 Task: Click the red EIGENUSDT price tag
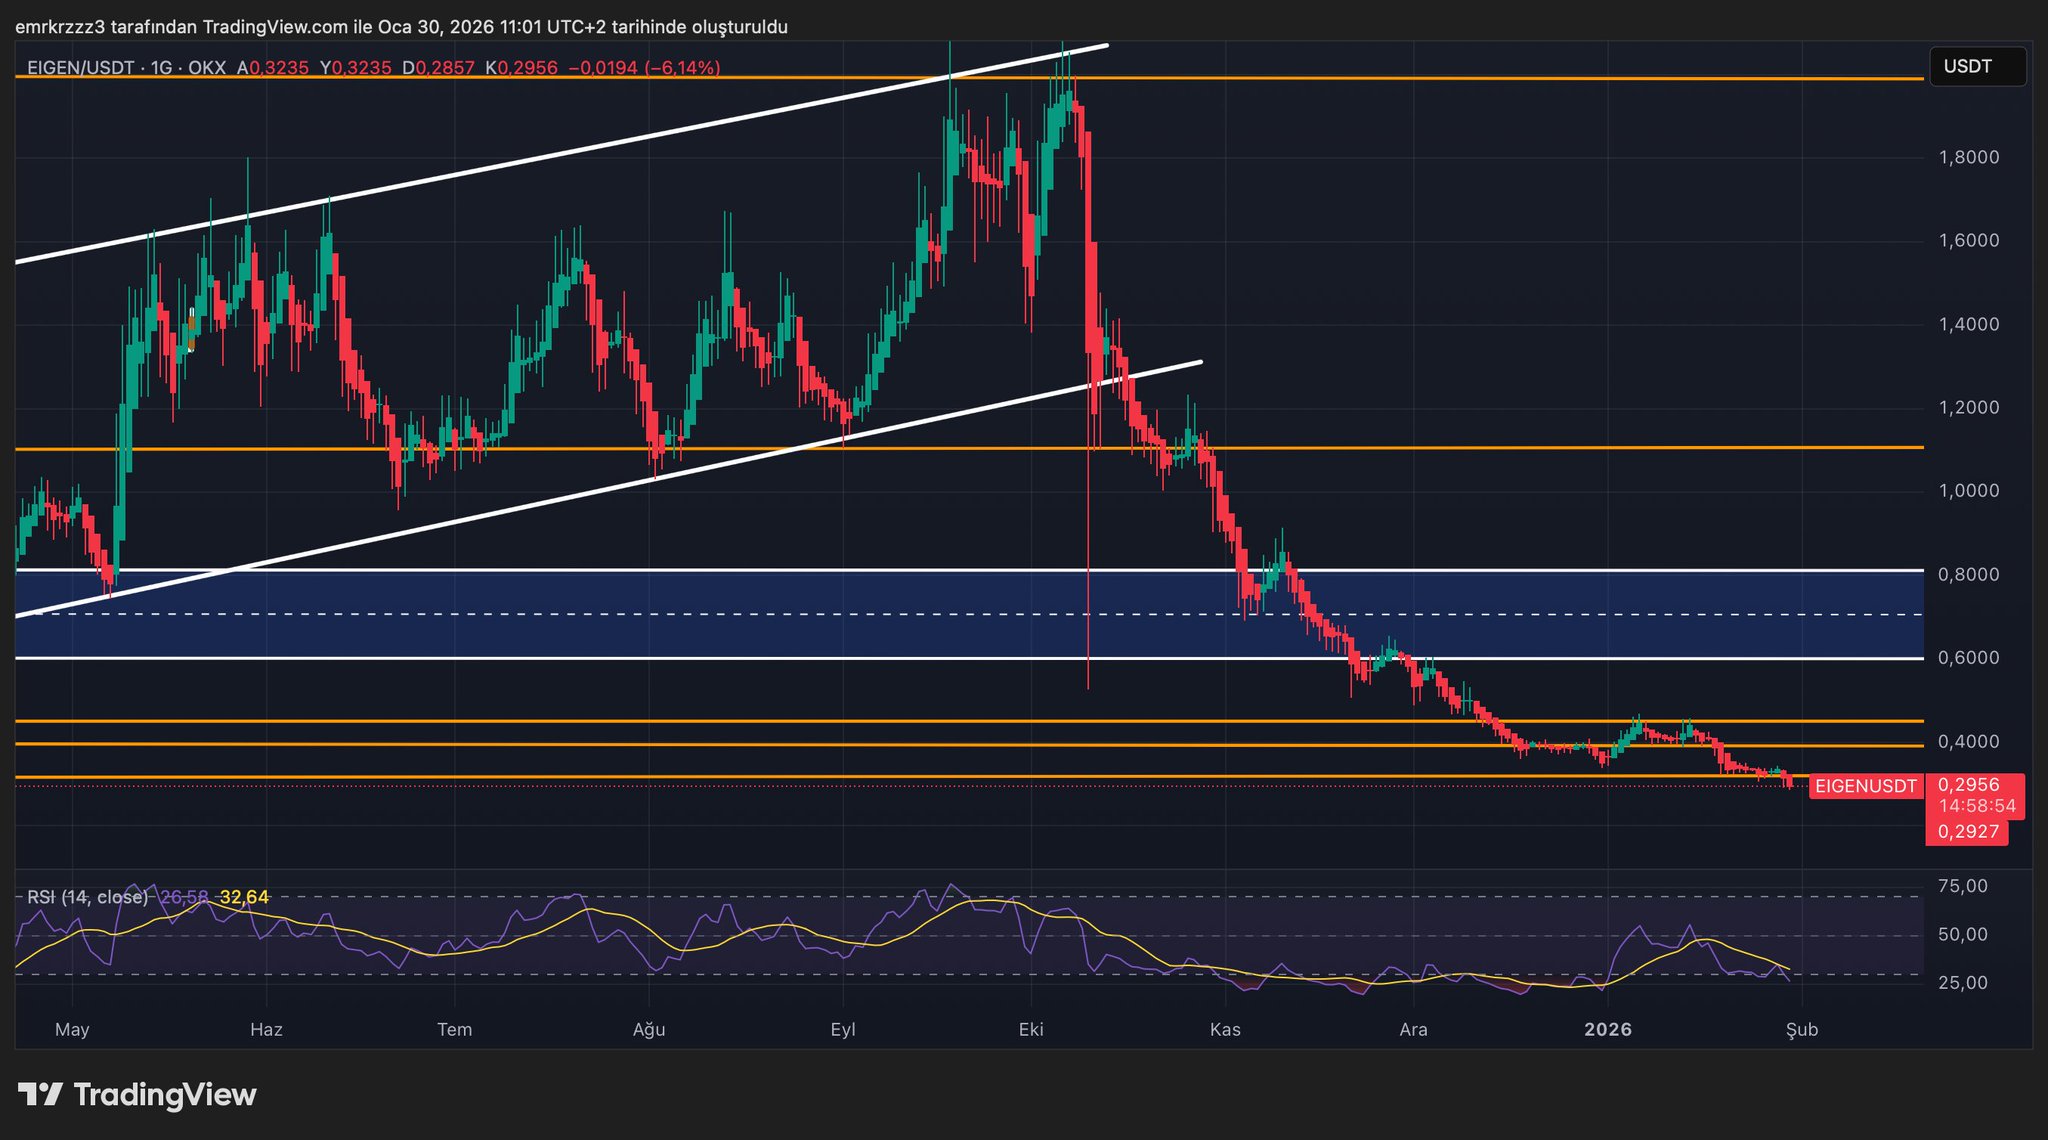pyautogui.click(x=1865, y=786)
